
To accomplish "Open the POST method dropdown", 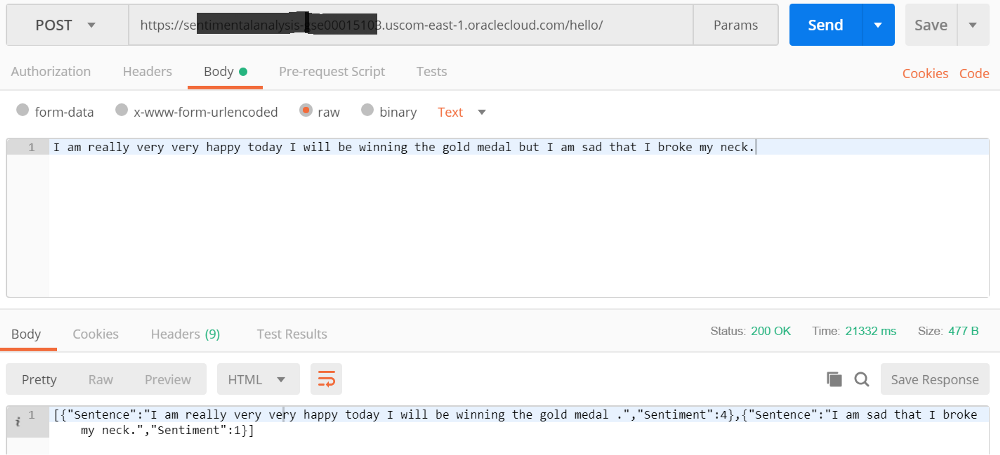I will tap(67, 25).
